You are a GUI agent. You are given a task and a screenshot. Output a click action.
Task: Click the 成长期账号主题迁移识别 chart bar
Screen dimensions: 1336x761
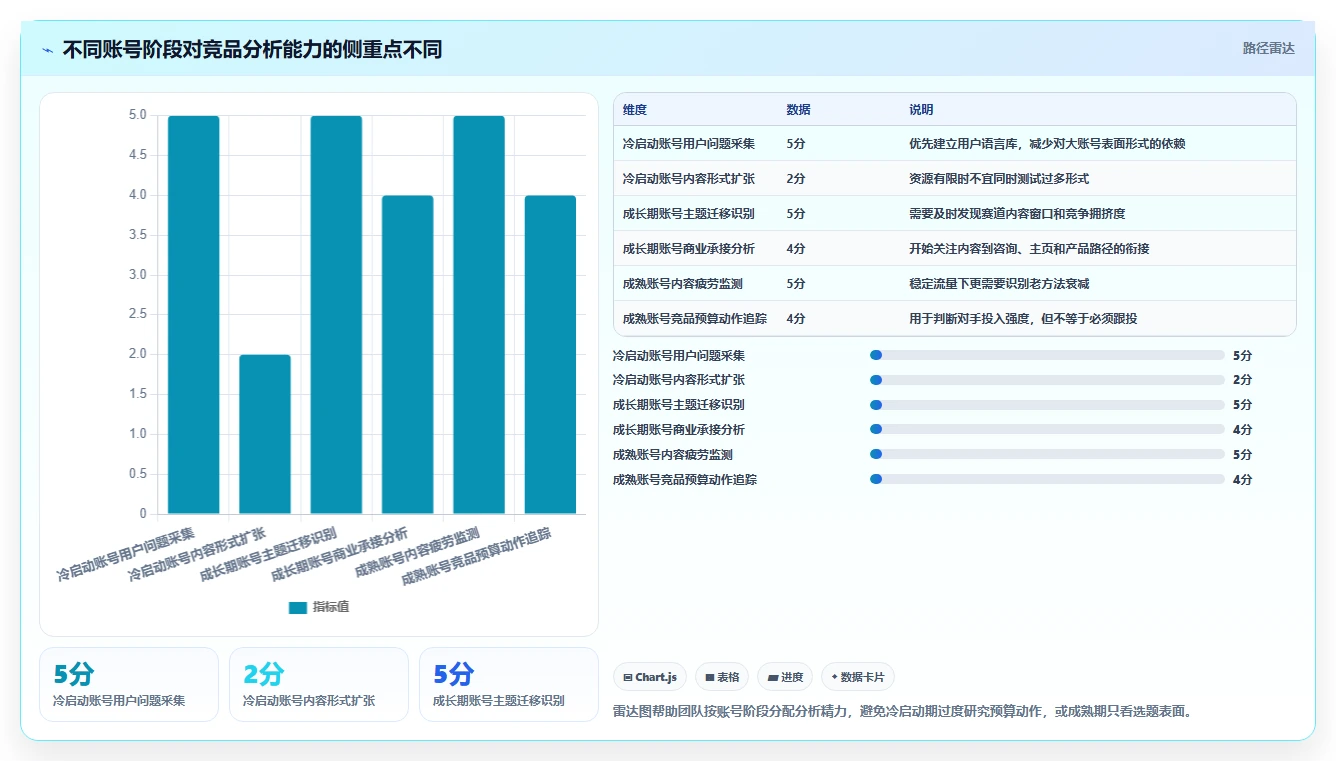pyautogui.click(x=336, y=315)
